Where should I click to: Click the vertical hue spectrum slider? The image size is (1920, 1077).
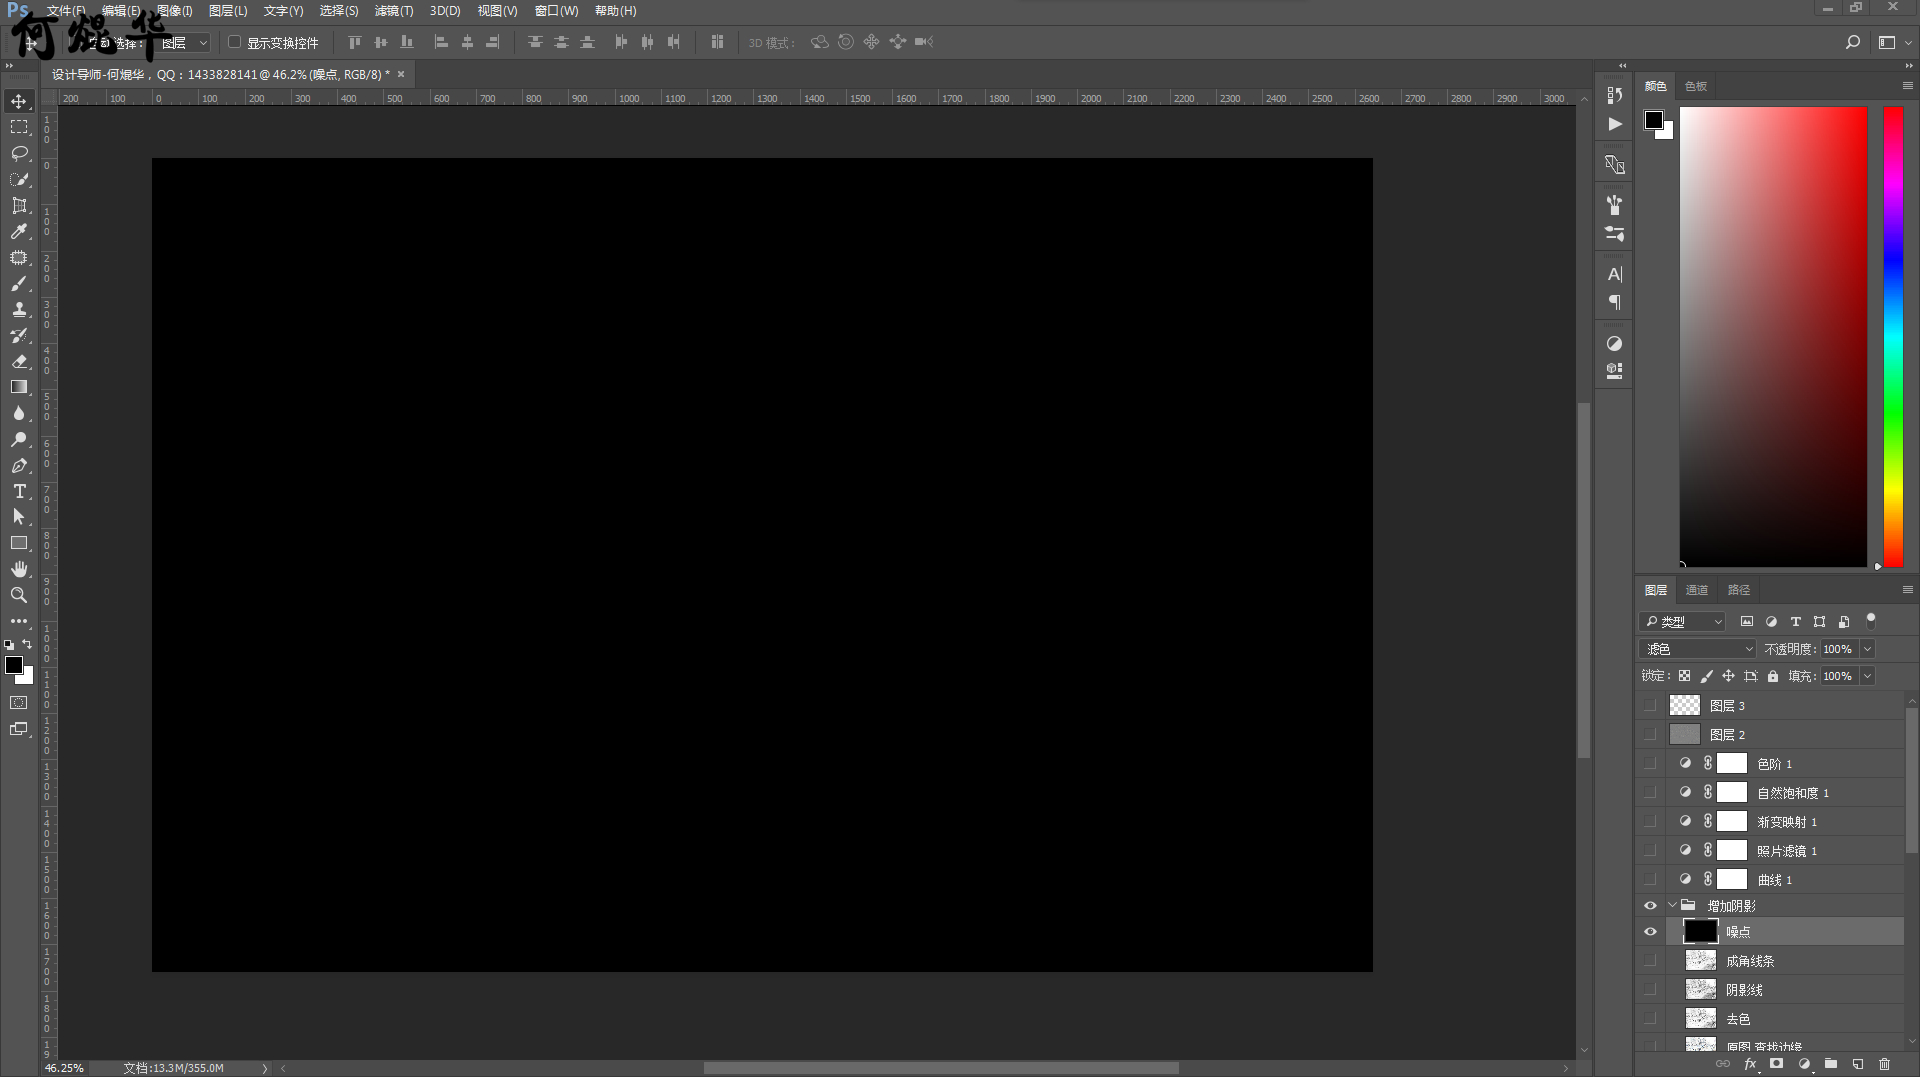(1893, 337)
